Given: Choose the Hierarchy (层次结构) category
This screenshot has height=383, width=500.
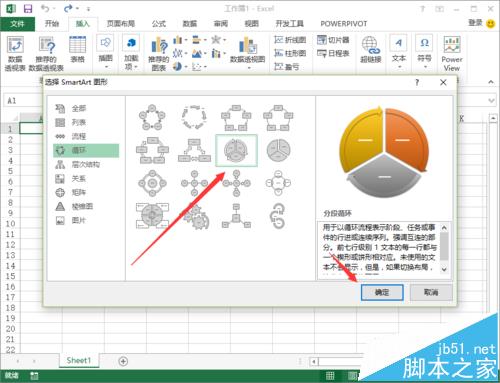Looking at the screenshot, I should [86, 164].
